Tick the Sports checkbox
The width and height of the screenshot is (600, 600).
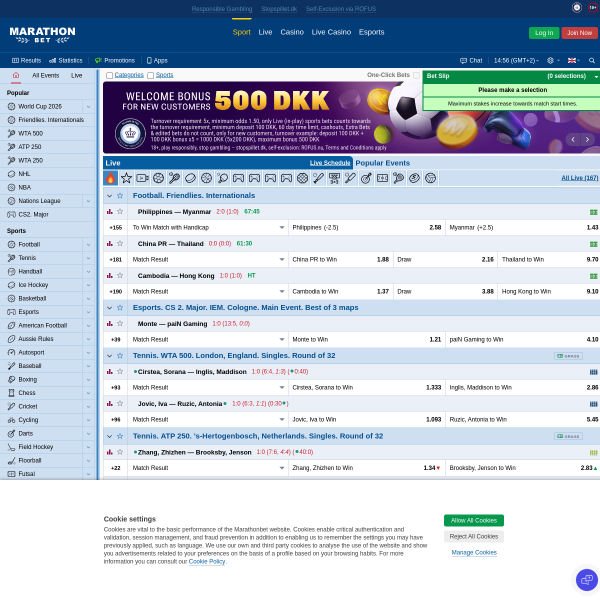[x=151, y=75]
